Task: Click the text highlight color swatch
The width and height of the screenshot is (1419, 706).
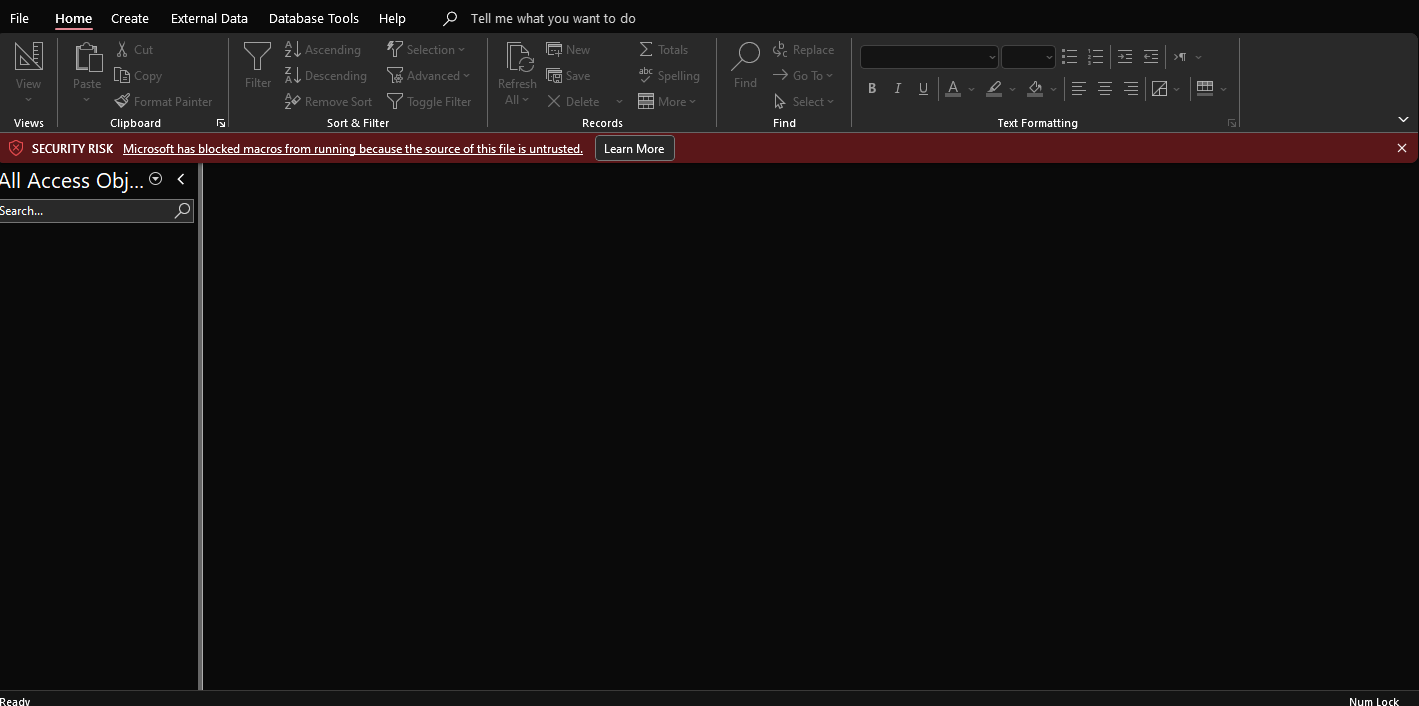Action: (x=994, y=88)
